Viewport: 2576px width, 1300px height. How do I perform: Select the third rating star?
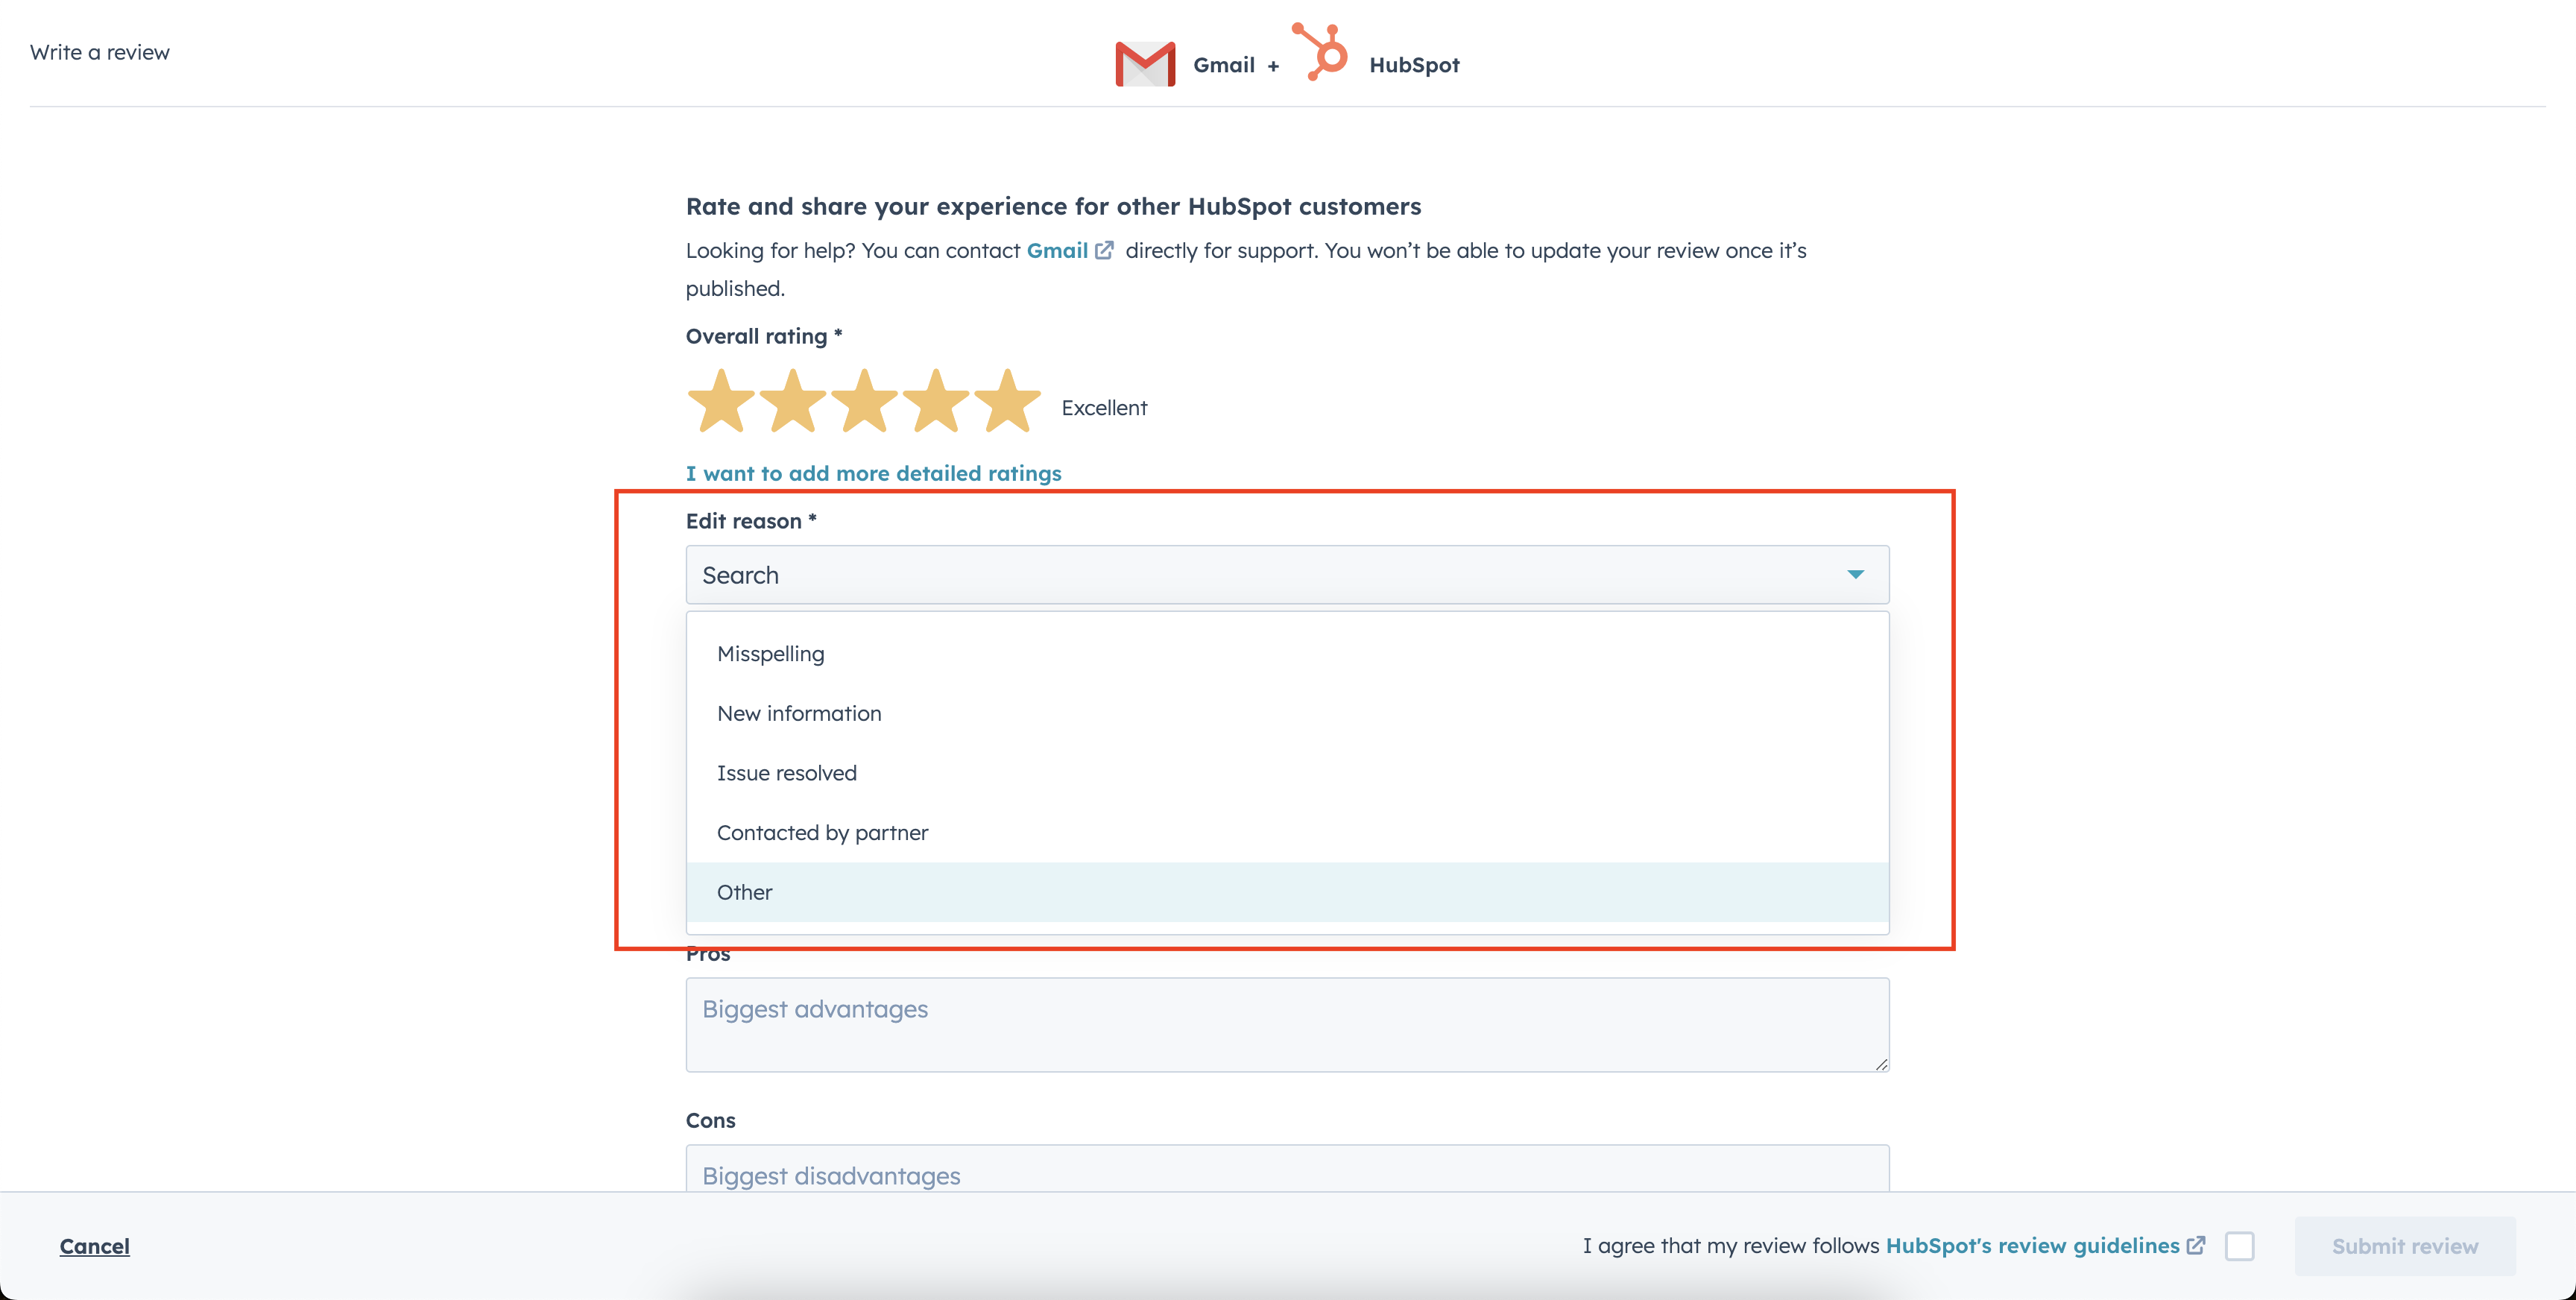pyautogui.click(x=864, y=401)
